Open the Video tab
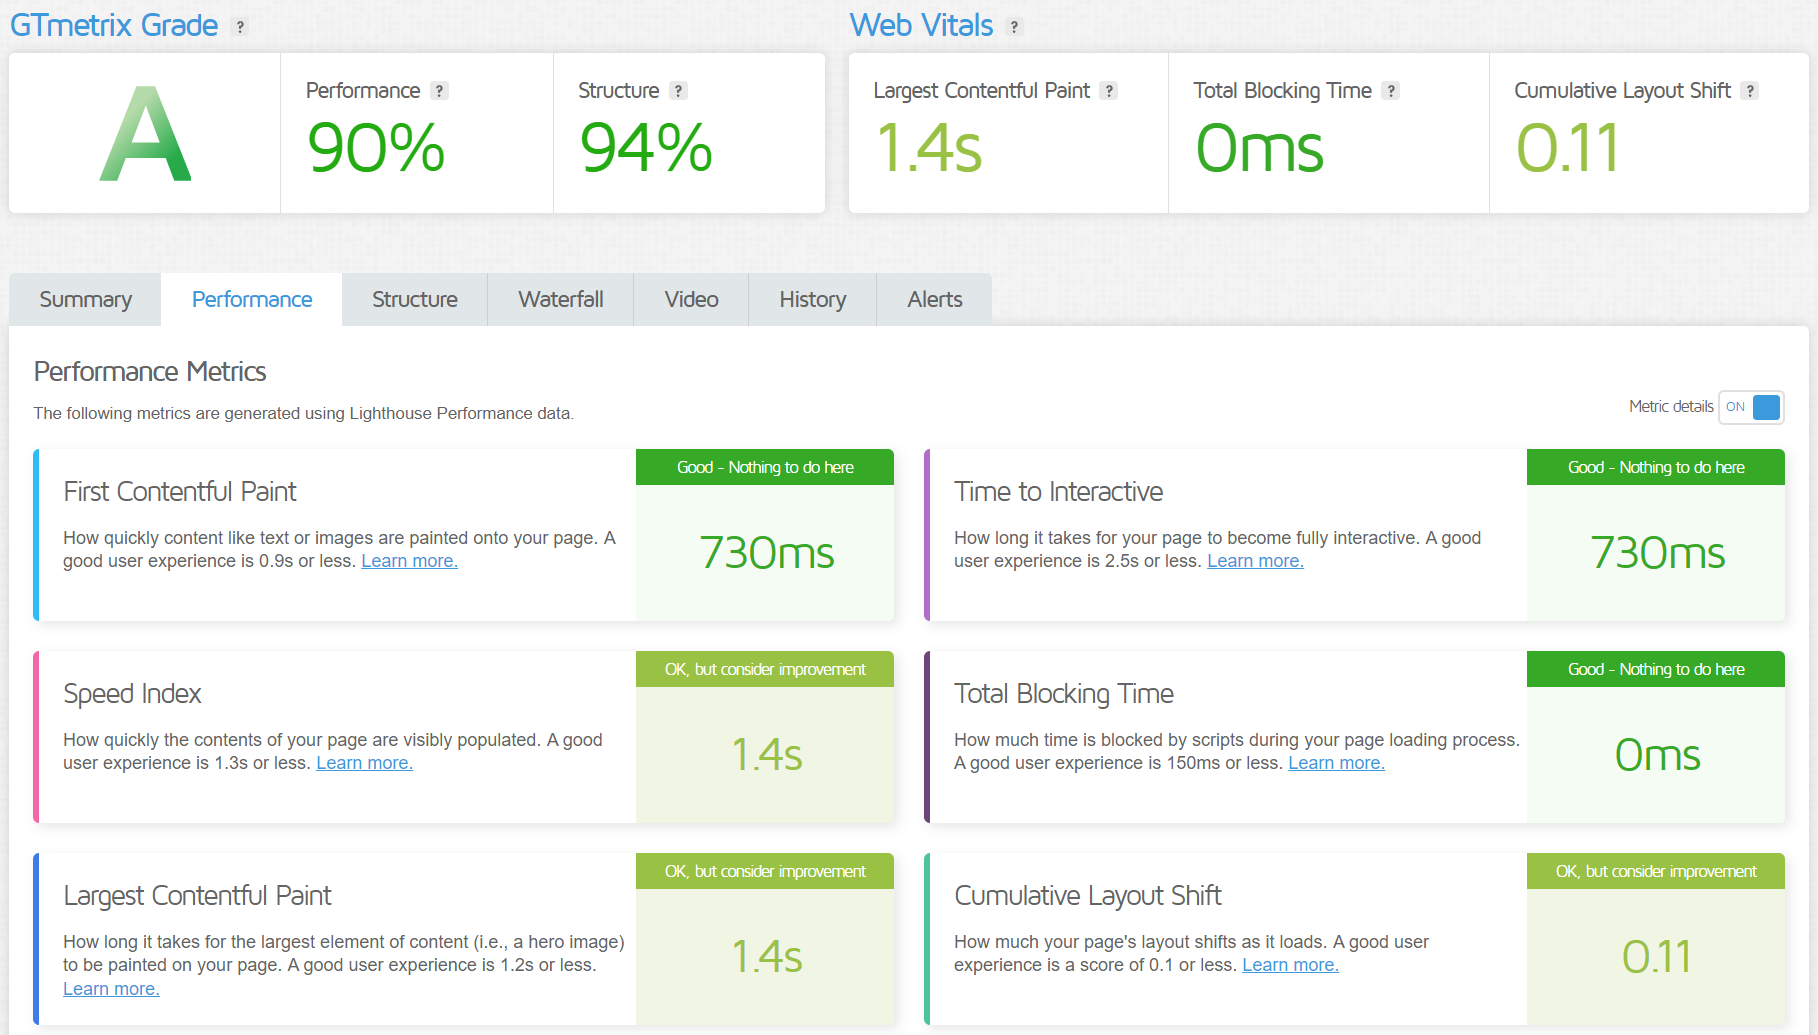 point(691,300)
